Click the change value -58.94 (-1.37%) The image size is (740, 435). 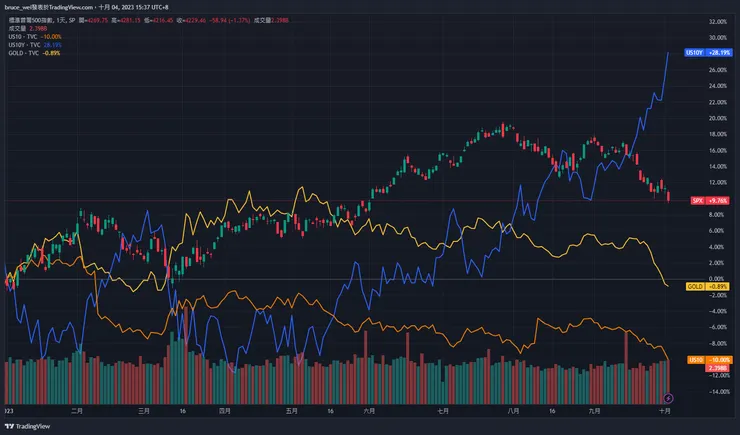coord(229,20)
